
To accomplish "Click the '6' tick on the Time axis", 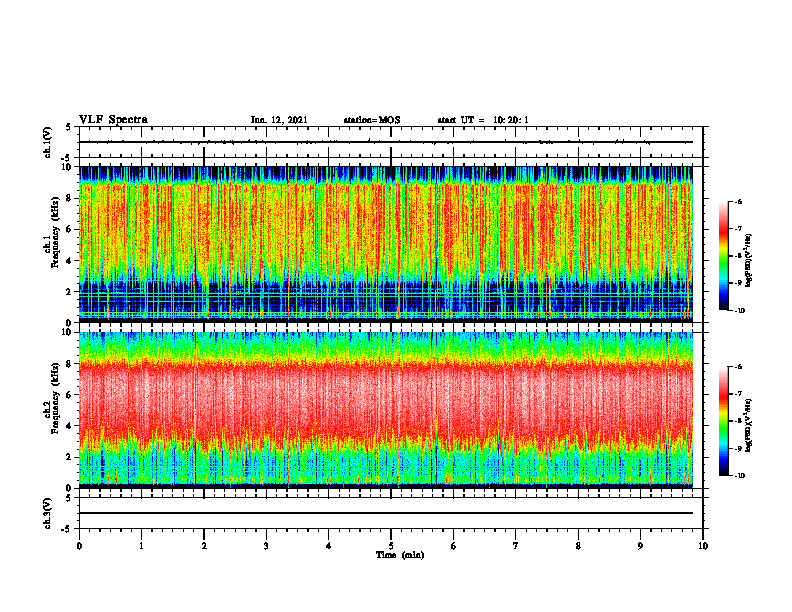I will click(454, 546).
